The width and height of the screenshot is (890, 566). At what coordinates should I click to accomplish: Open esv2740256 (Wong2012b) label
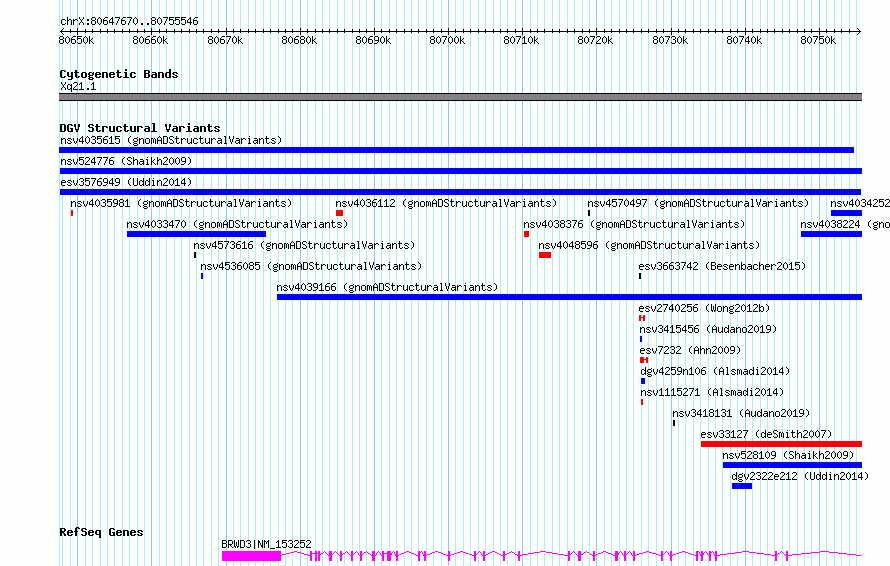click(x=704, y=308)
